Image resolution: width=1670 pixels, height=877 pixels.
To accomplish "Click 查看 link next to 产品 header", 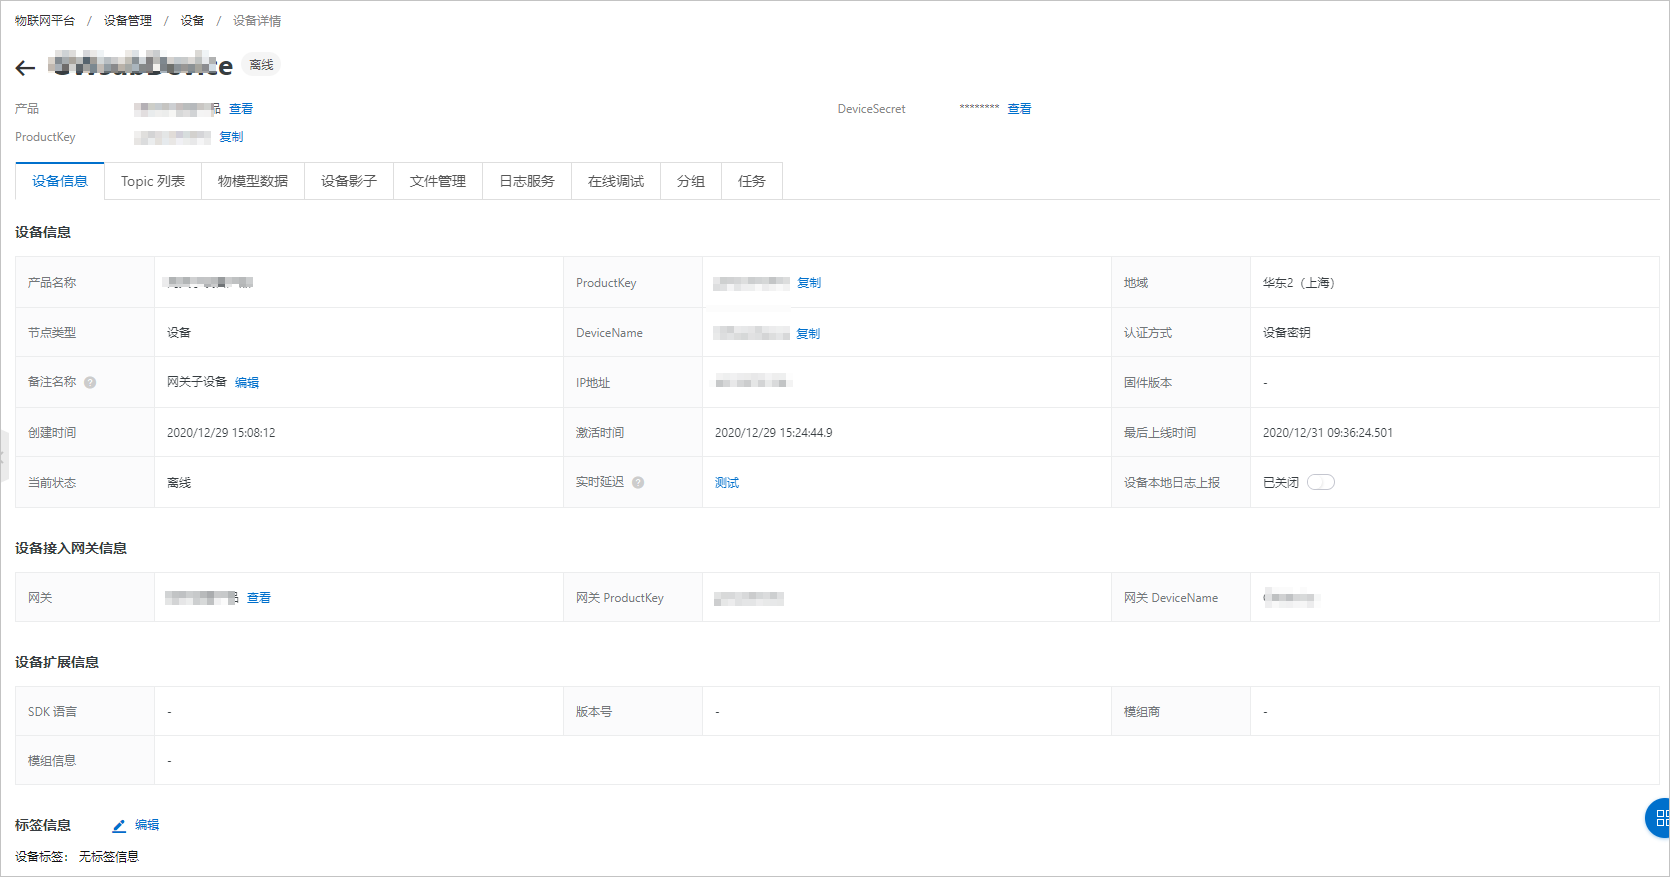I will point(241,109).
